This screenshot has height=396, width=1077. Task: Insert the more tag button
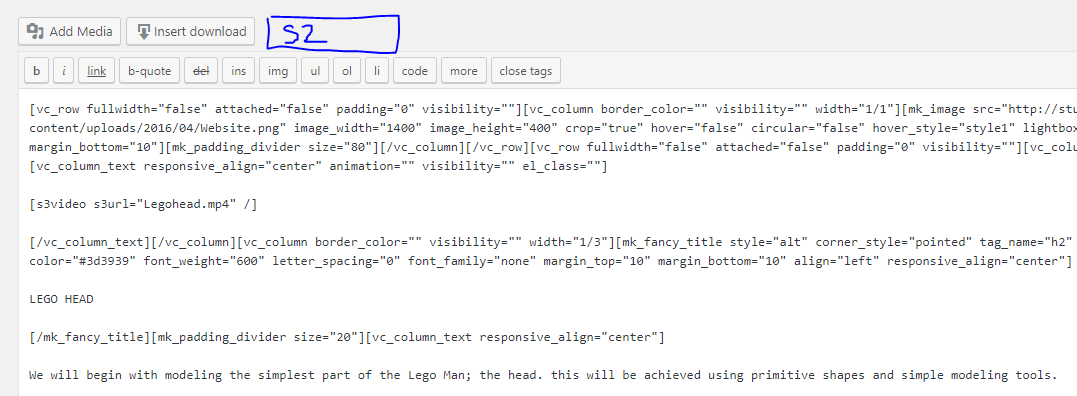click(464, 71)
